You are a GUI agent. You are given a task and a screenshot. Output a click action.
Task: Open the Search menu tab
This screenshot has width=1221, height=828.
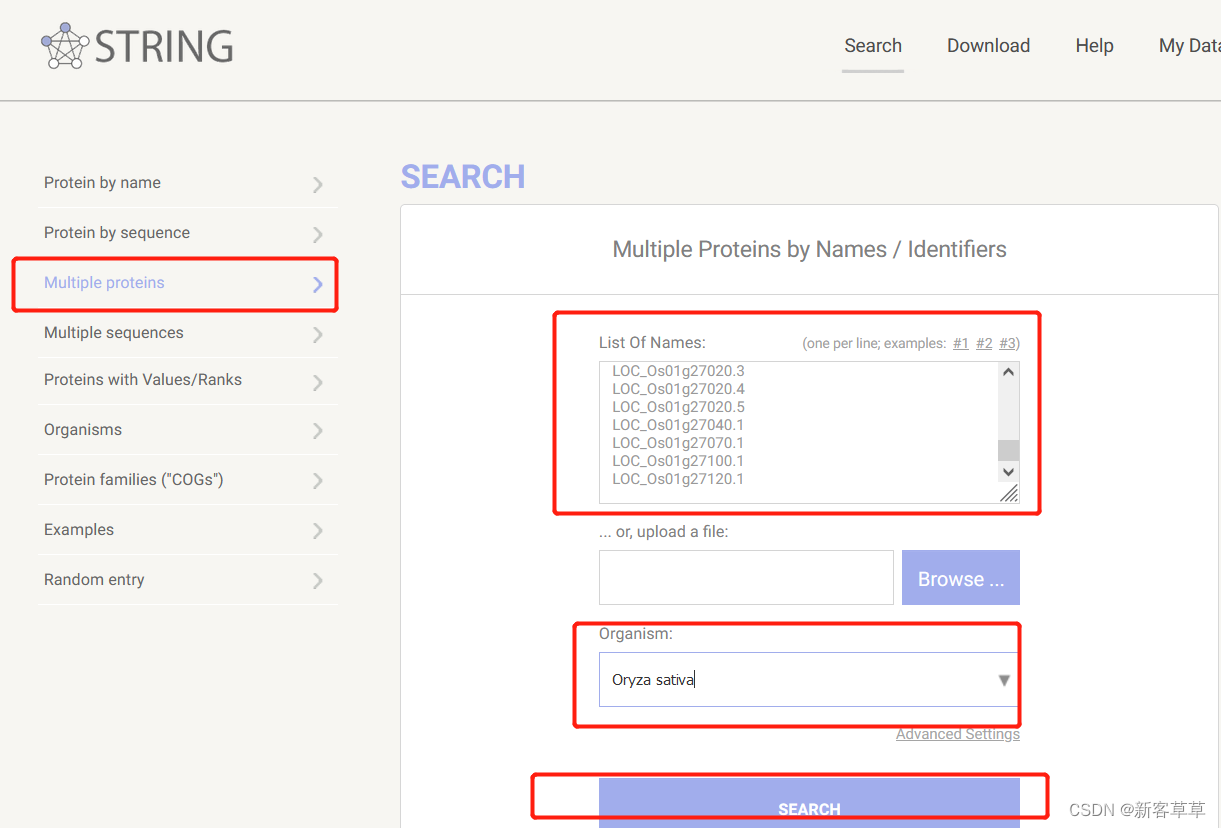click(873, 46)
